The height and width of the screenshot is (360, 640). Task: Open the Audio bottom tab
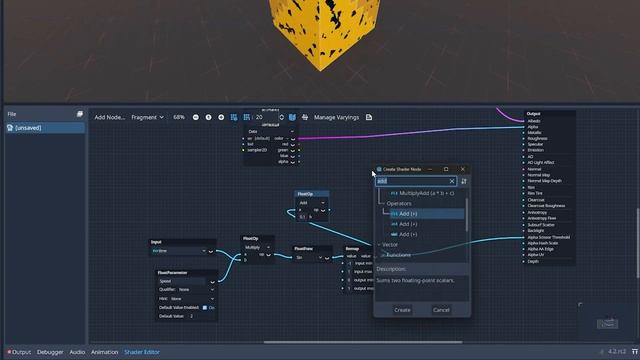click(x=77, y=352)
